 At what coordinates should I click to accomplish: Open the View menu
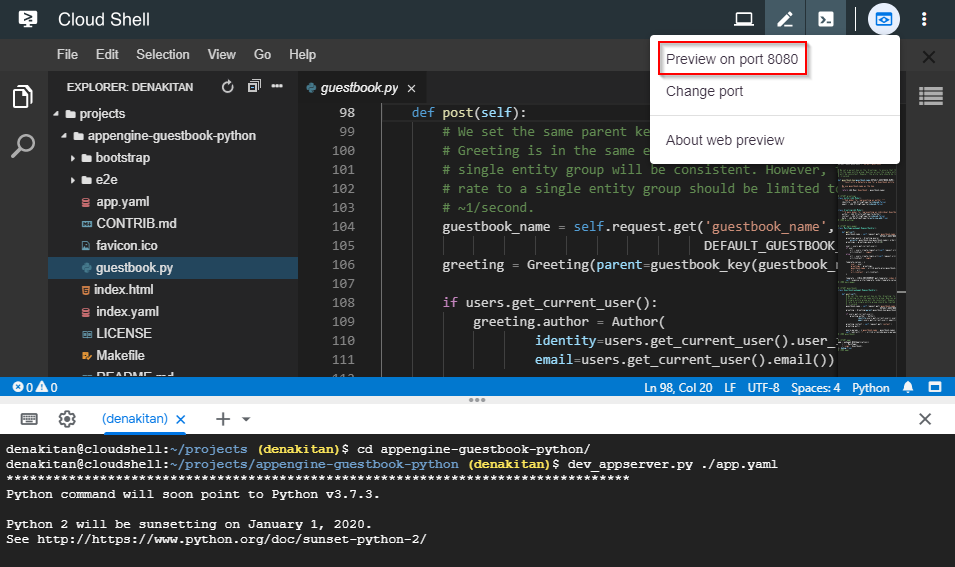(222, 55)
